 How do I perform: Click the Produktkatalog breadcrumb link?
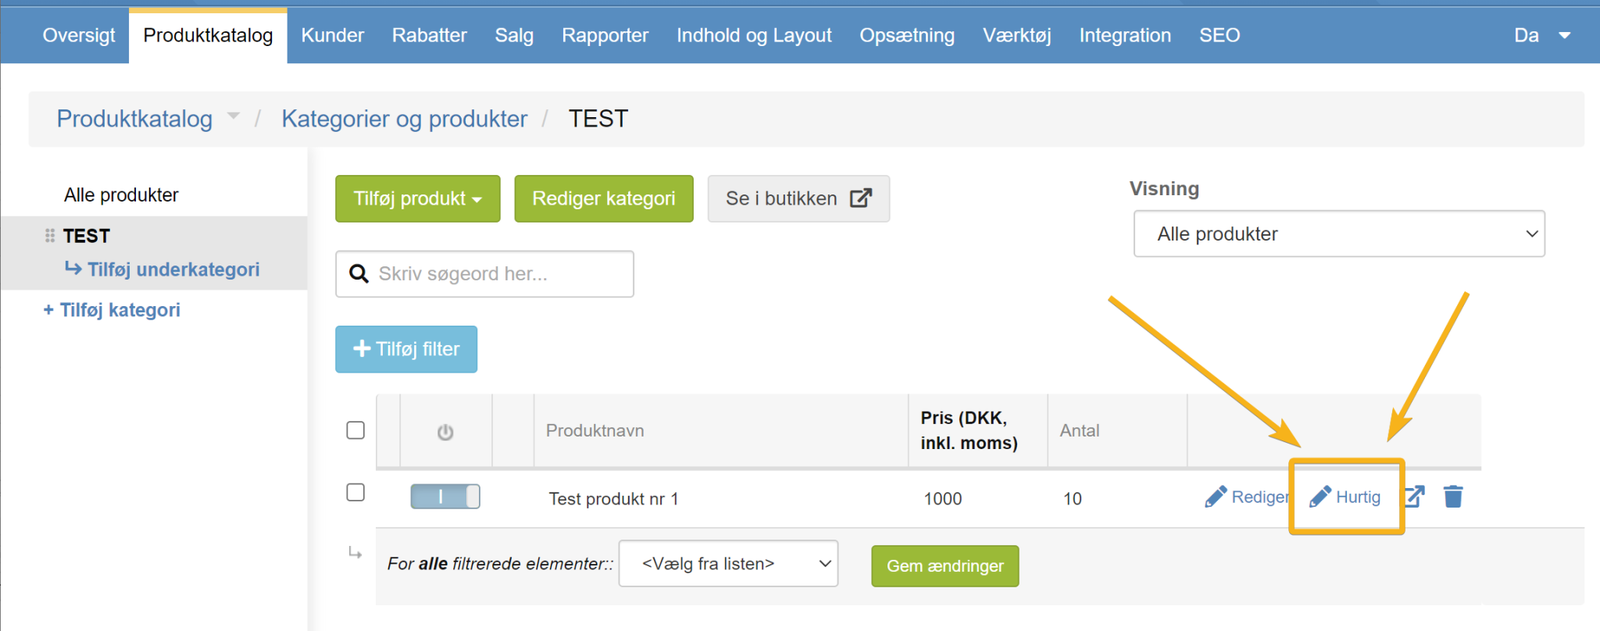click(x=134, y=119)
